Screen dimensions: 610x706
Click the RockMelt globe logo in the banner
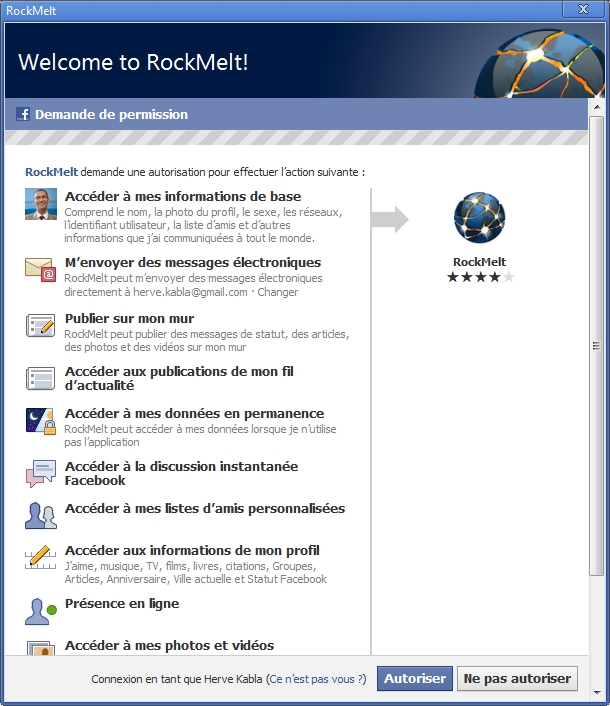540,63
